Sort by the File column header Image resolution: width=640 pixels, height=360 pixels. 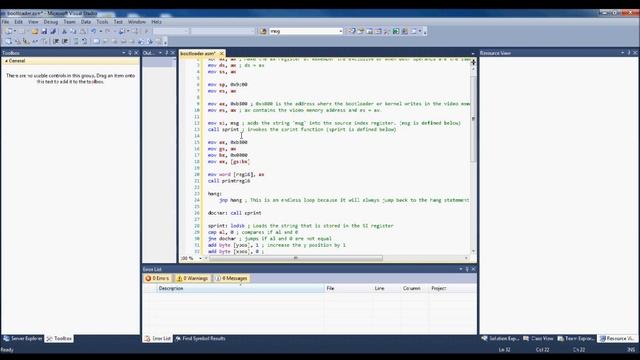[348, 288]
